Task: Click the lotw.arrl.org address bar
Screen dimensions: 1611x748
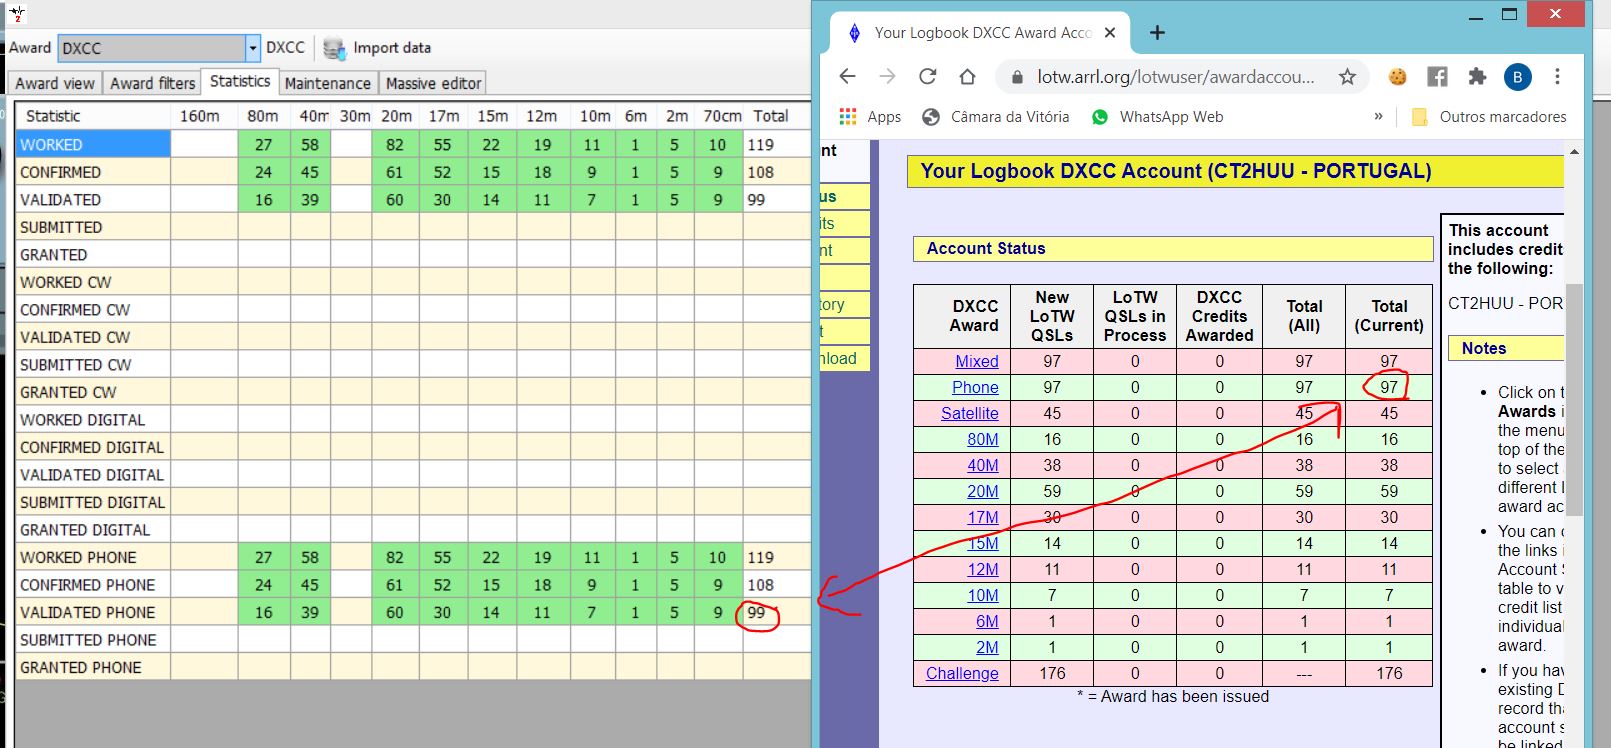Action: pyautogui.click(x=1175, y=77)
